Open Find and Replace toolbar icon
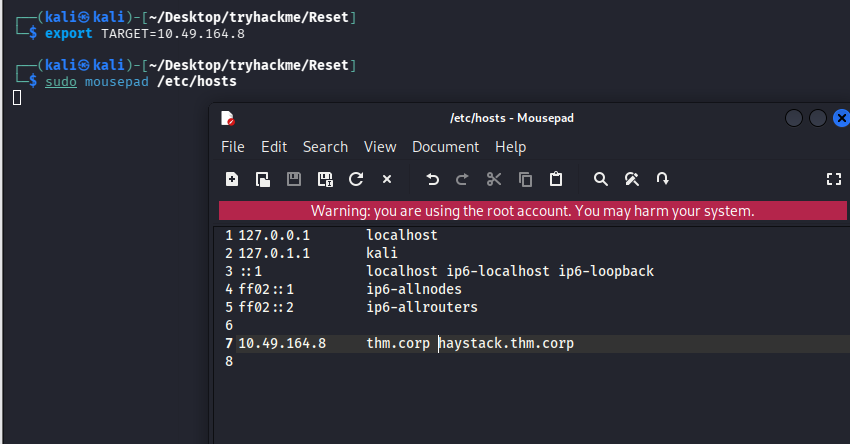 pyautogui.click(x=631, y=179)
